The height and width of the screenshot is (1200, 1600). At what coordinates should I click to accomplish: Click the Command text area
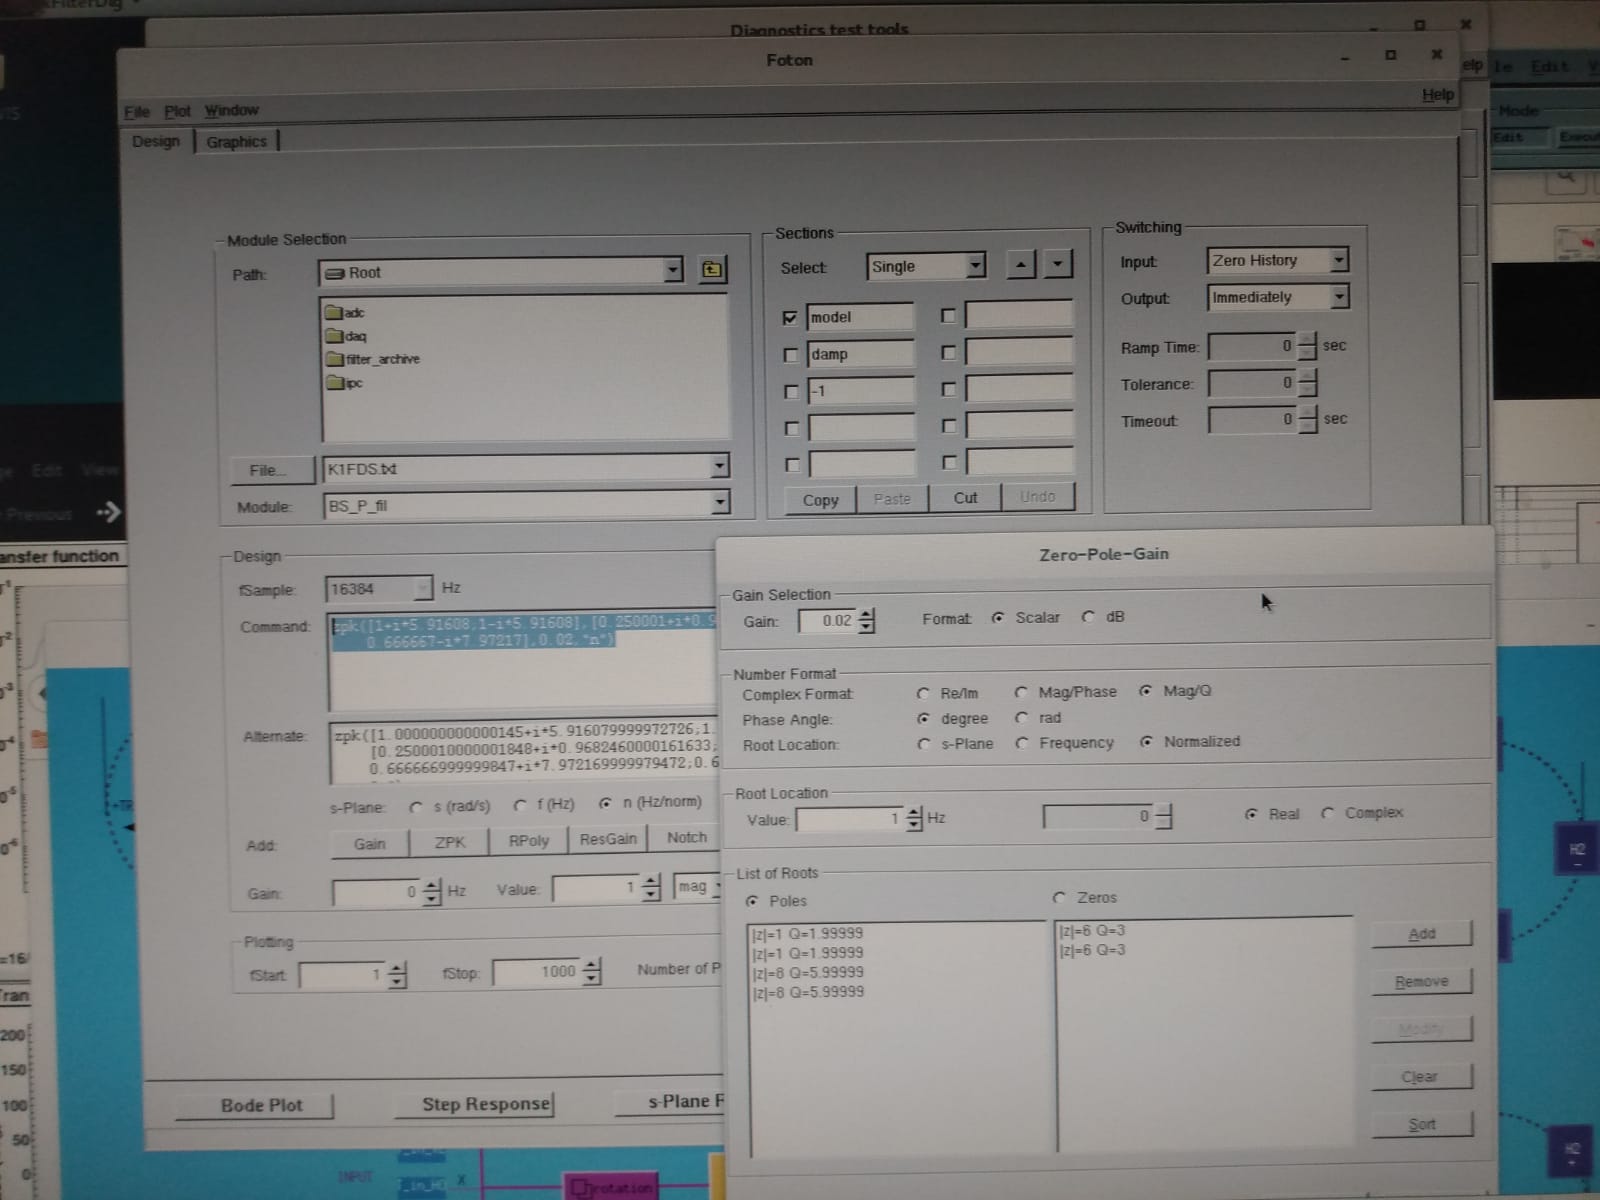pyautogui.click(x=523, y=660)
